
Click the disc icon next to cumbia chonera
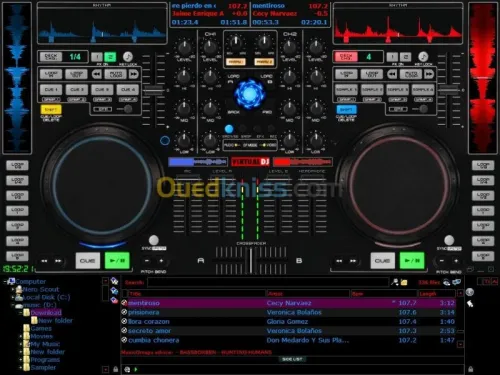(x=124, y=340)
